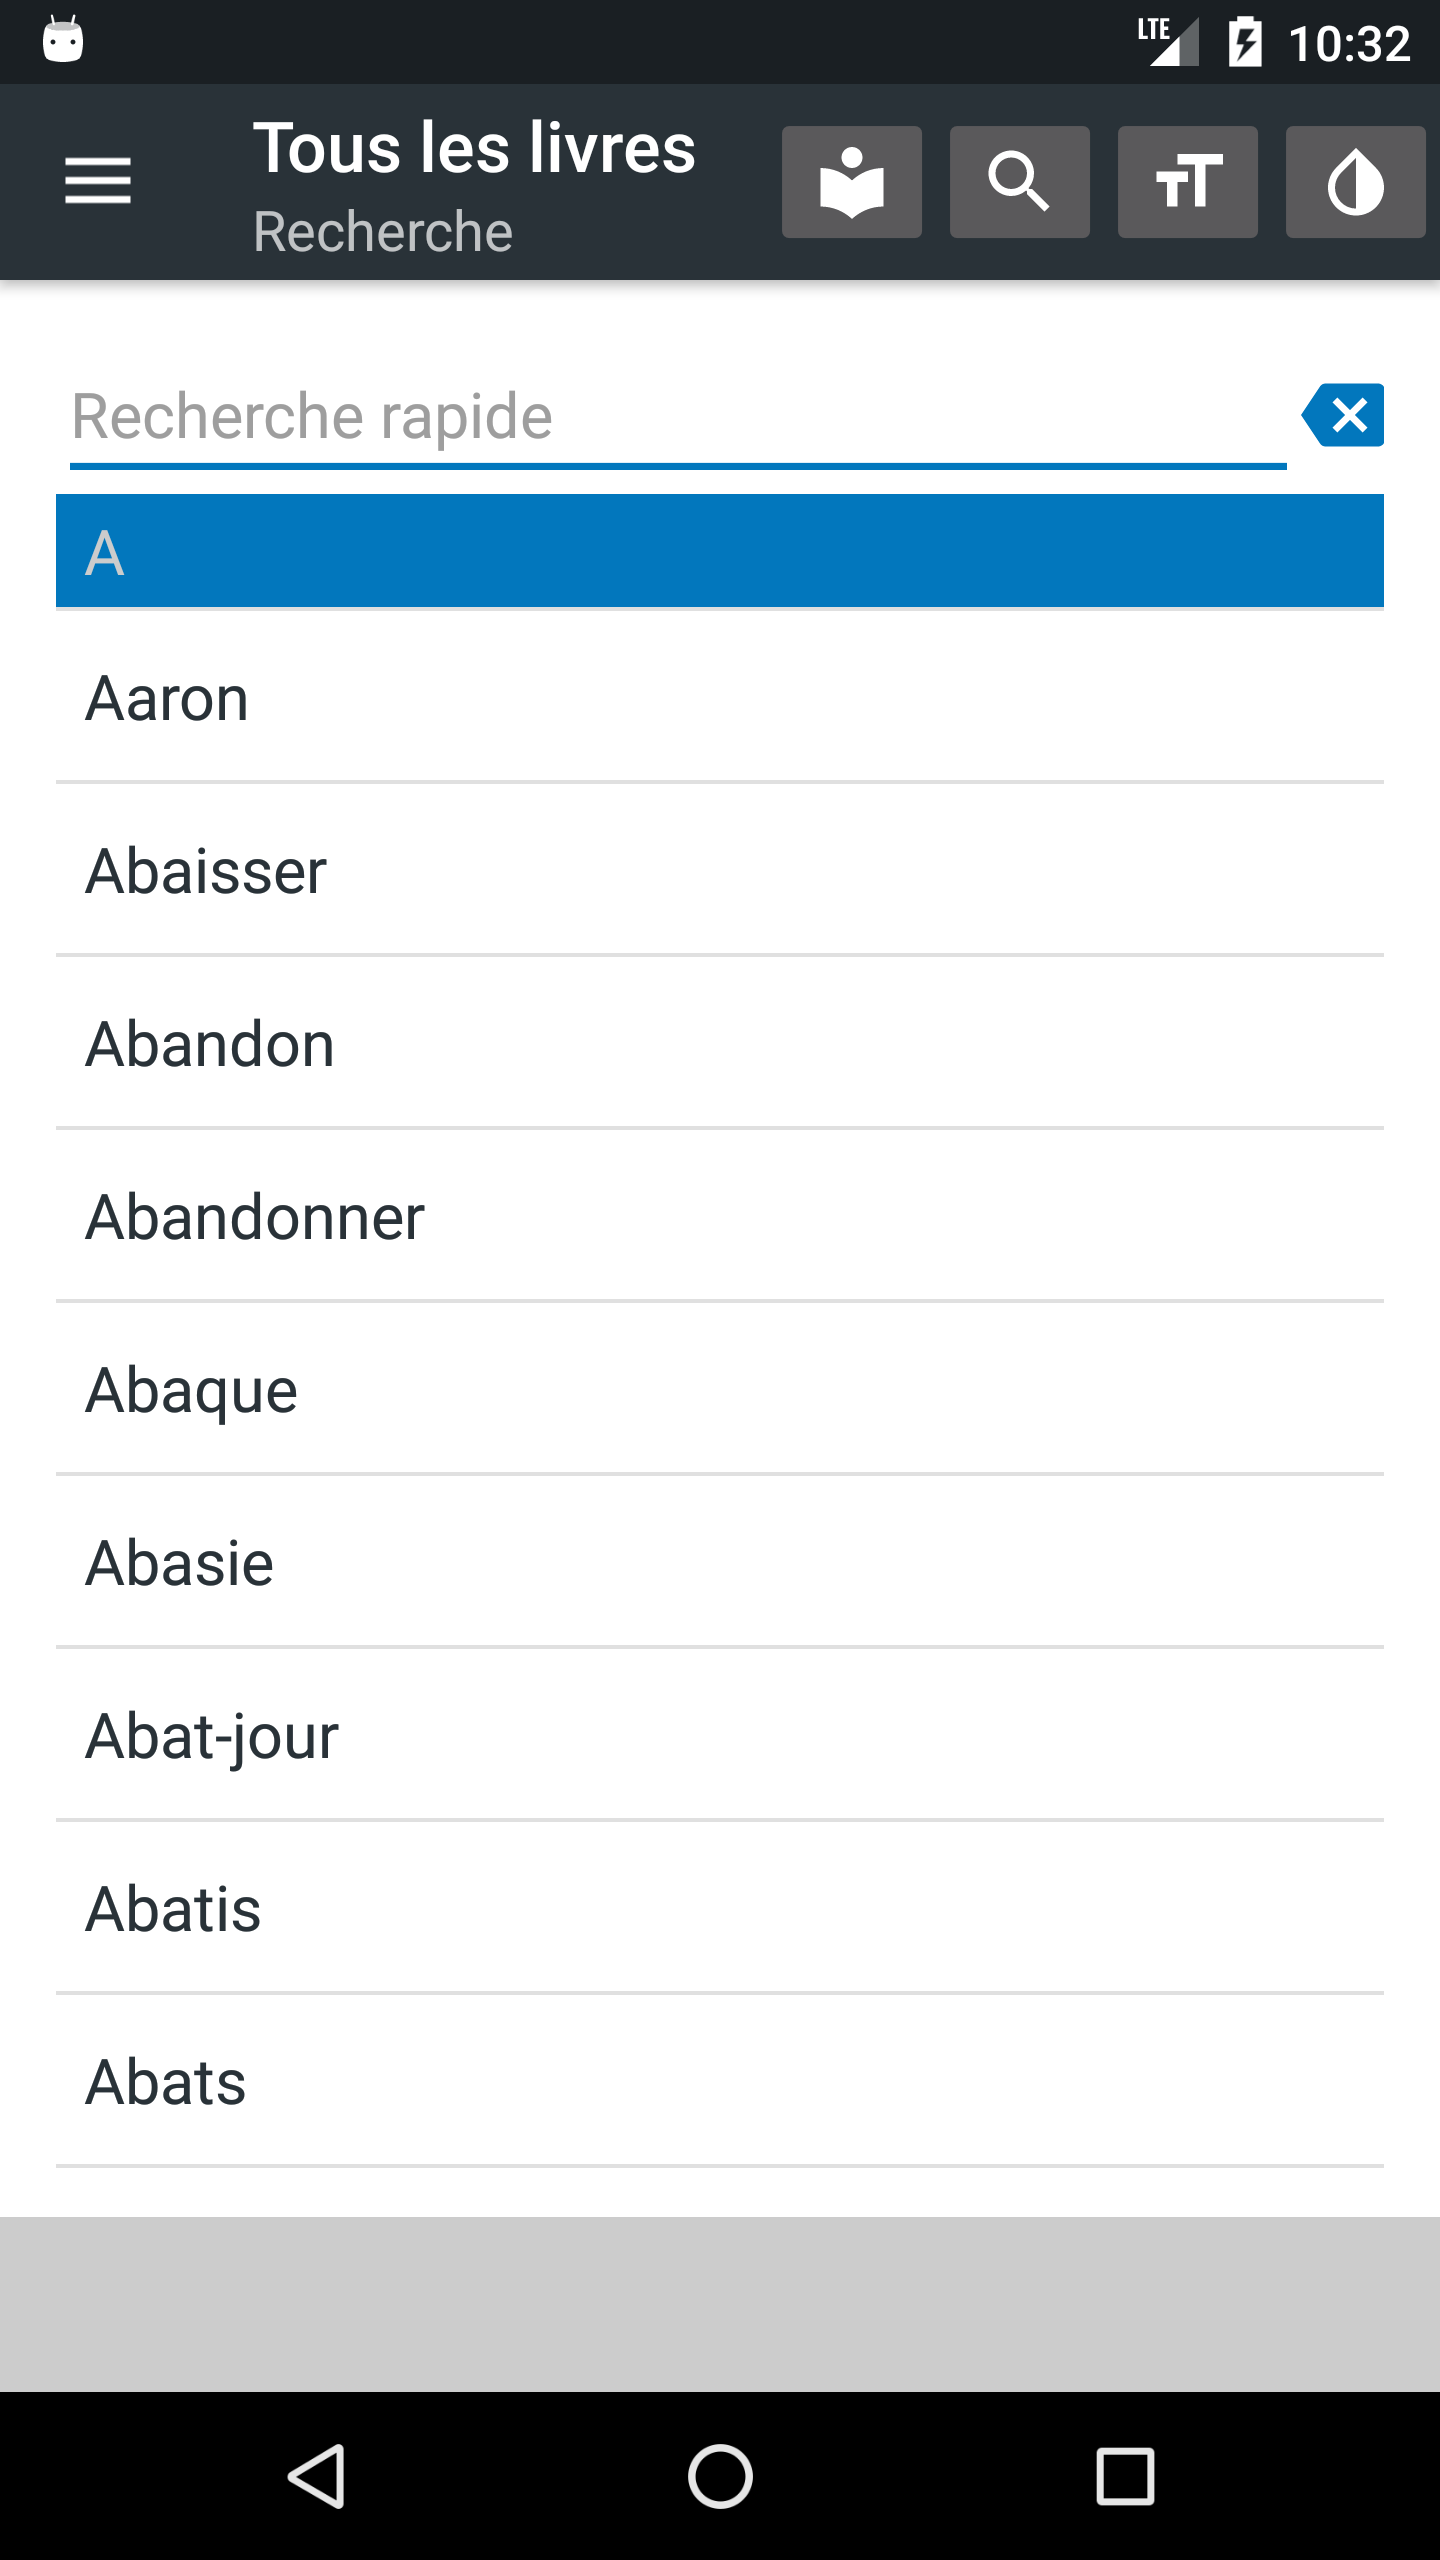Open search via magnifier icon
Screen dimensions: 1440x2560
point(1019,182)
